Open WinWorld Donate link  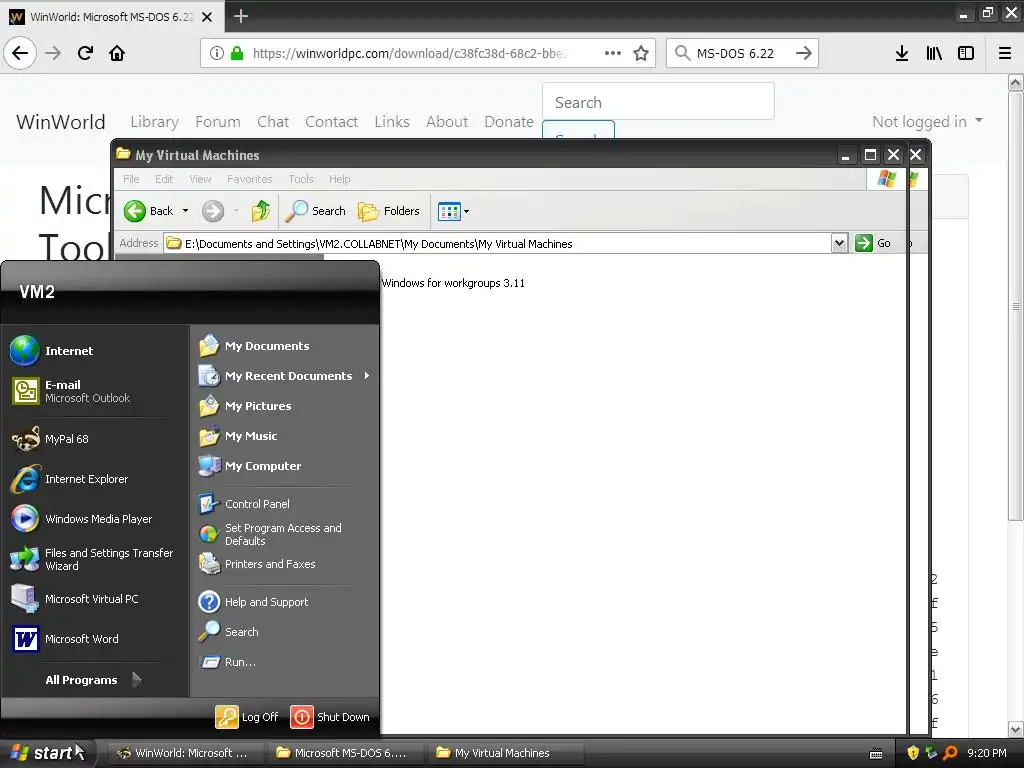[x=509, y=121]
